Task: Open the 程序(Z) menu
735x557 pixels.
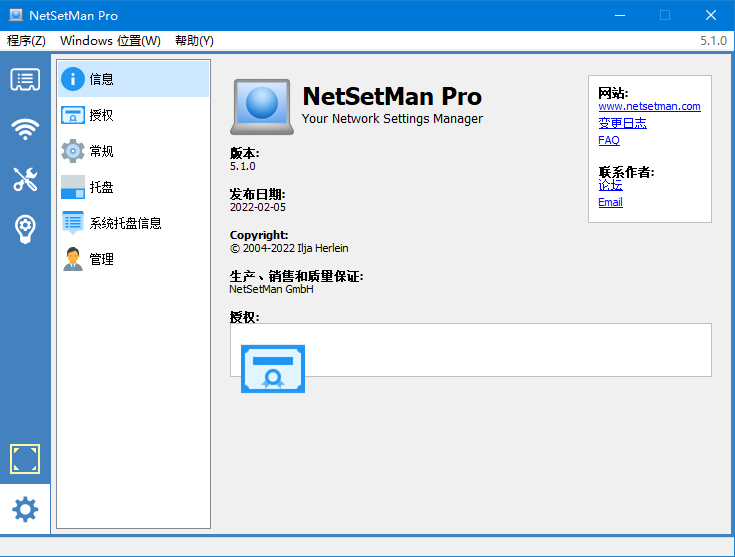Action: point(26,41)
